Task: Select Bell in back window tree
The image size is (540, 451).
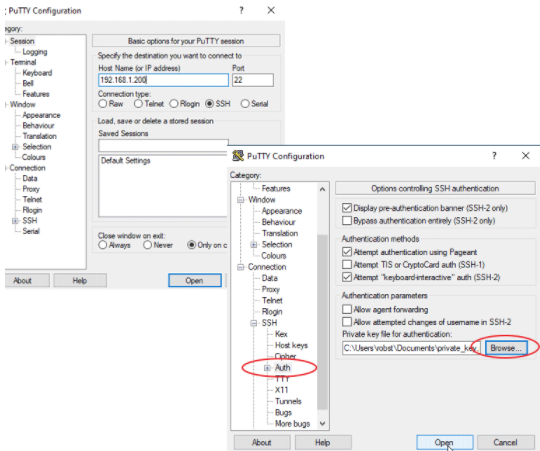Action: (x=28, y=83)
